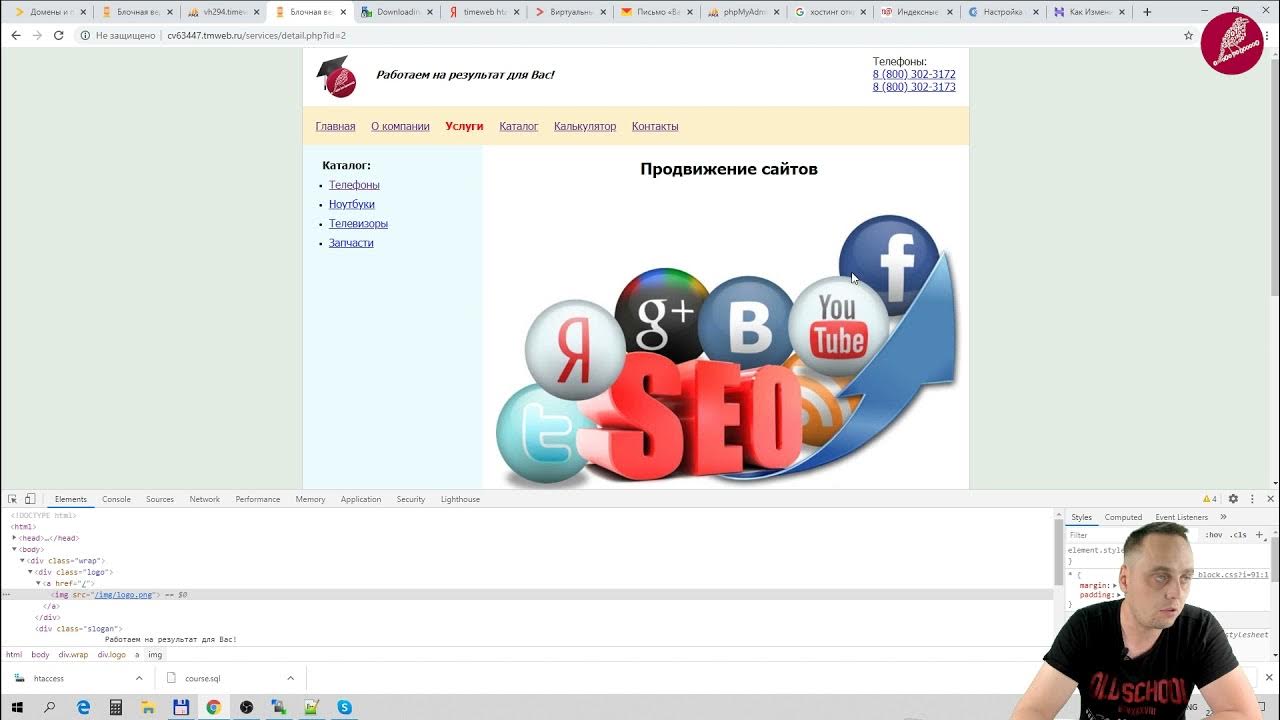Switch to Chrome on the taskbar

pyautogui.click(x=213, y=707)
